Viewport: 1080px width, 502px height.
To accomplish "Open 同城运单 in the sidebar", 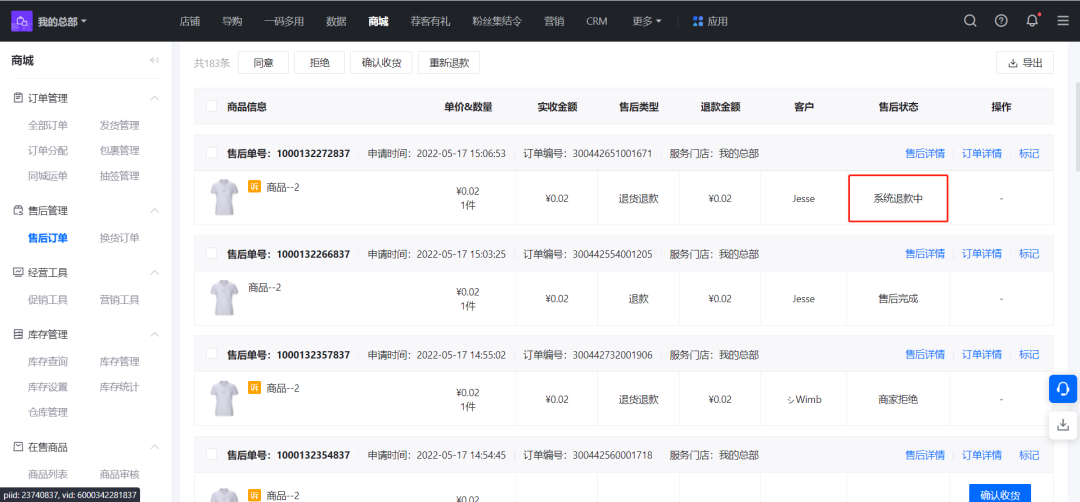I will (x=48, y=176).
